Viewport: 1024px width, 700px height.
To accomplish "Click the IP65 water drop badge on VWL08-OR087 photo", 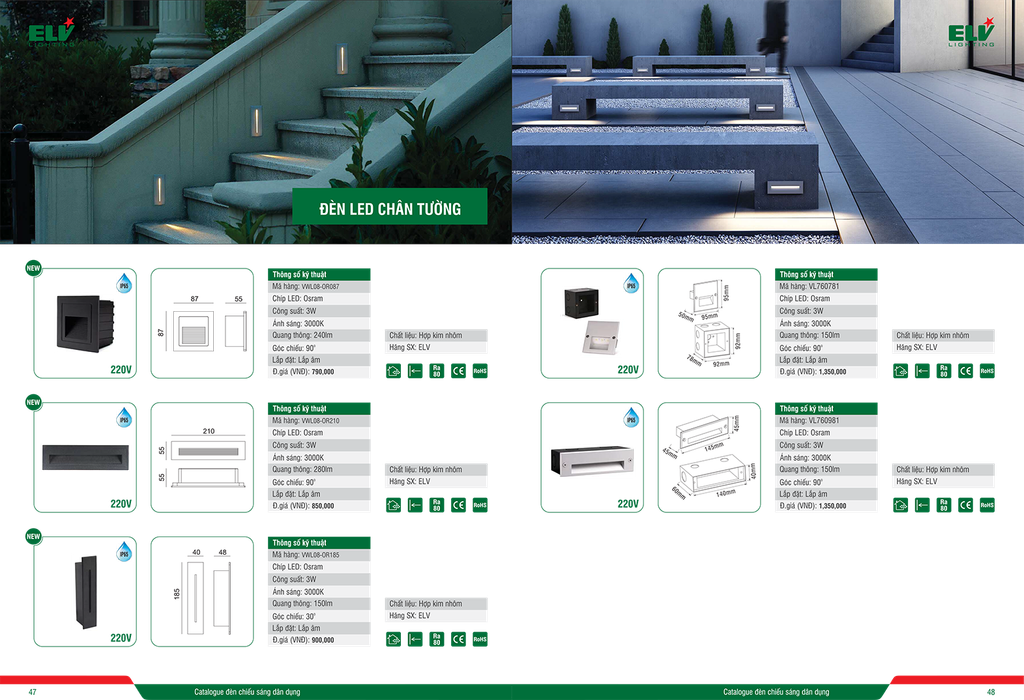I will 125,285.
